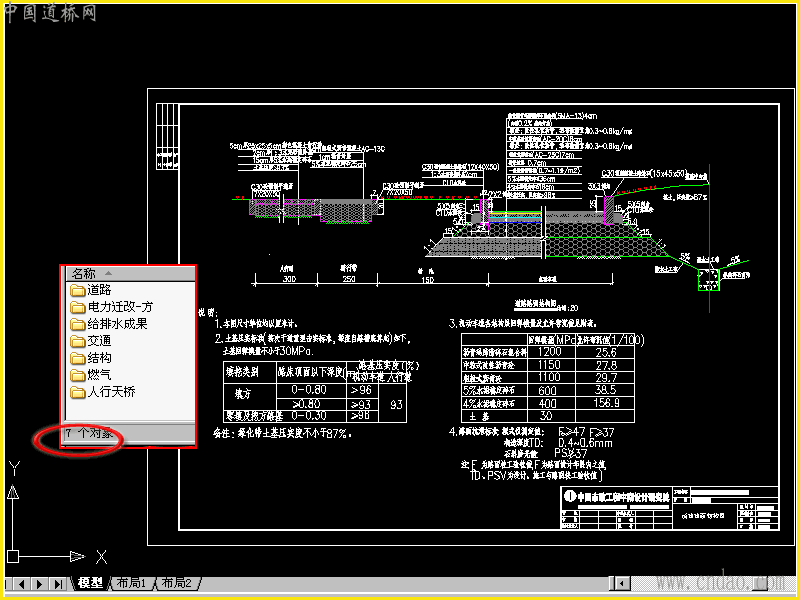
Task: Select the 燃气 folder entry
Action: pyautogui.click(x=91, y=376)
